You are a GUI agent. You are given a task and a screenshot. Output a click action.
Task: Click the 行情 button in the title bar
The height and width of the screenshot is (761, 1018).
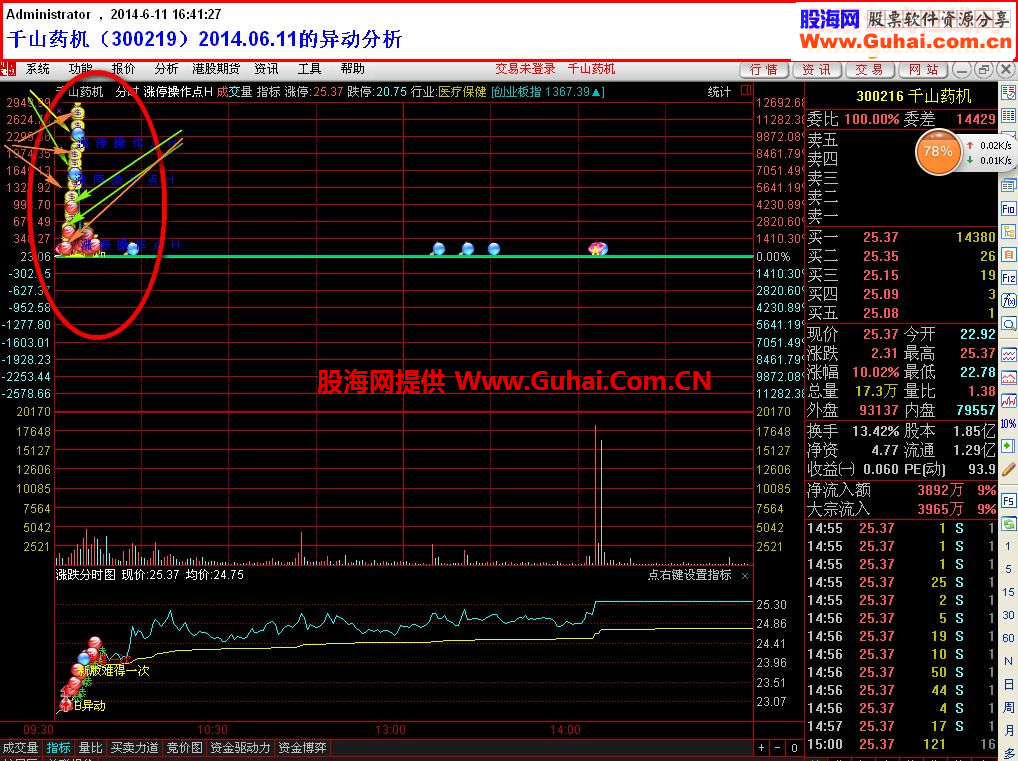[764, 69]
